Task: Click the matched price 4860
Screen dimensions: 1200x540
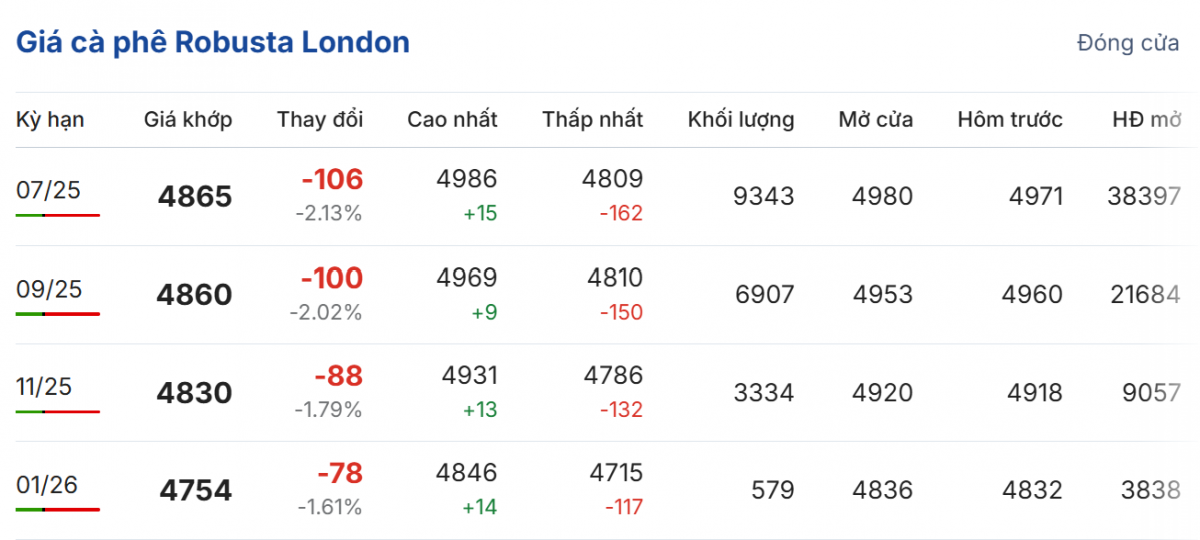Action: (x=194, y=295)
